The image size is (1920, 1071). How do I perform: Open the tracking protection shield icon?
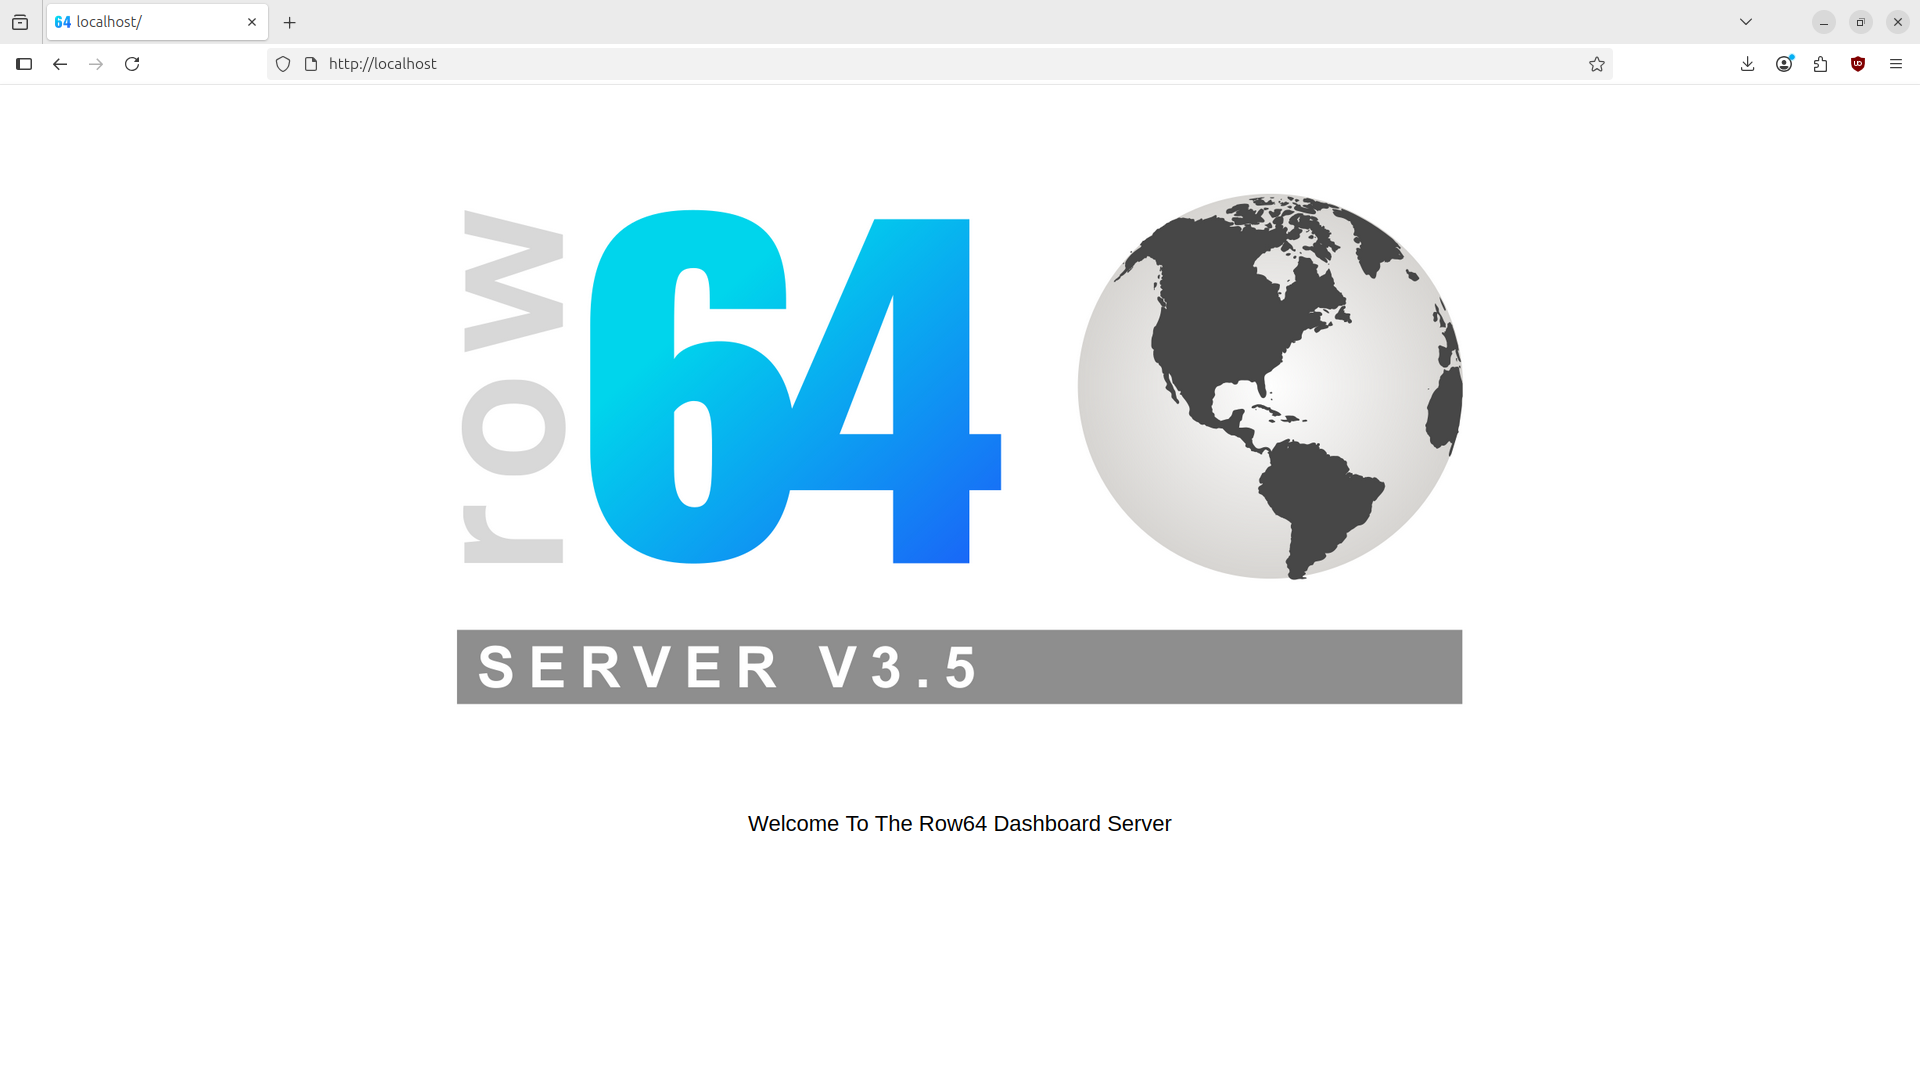pyautogui.click(x=283, y=64)
